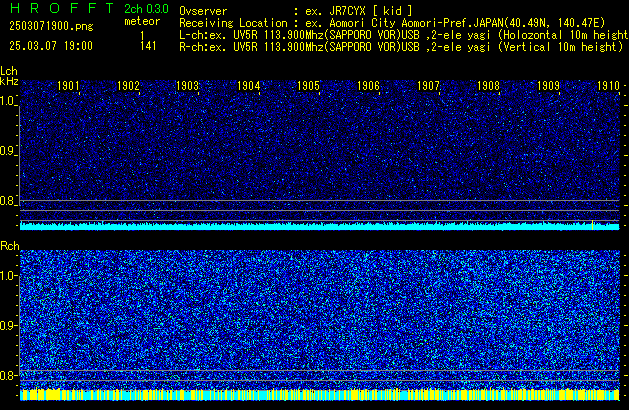Click the R-ch UV5R description line
This screenshot has height=410, width=629.
pyautogui.click(x=401, y=47)
